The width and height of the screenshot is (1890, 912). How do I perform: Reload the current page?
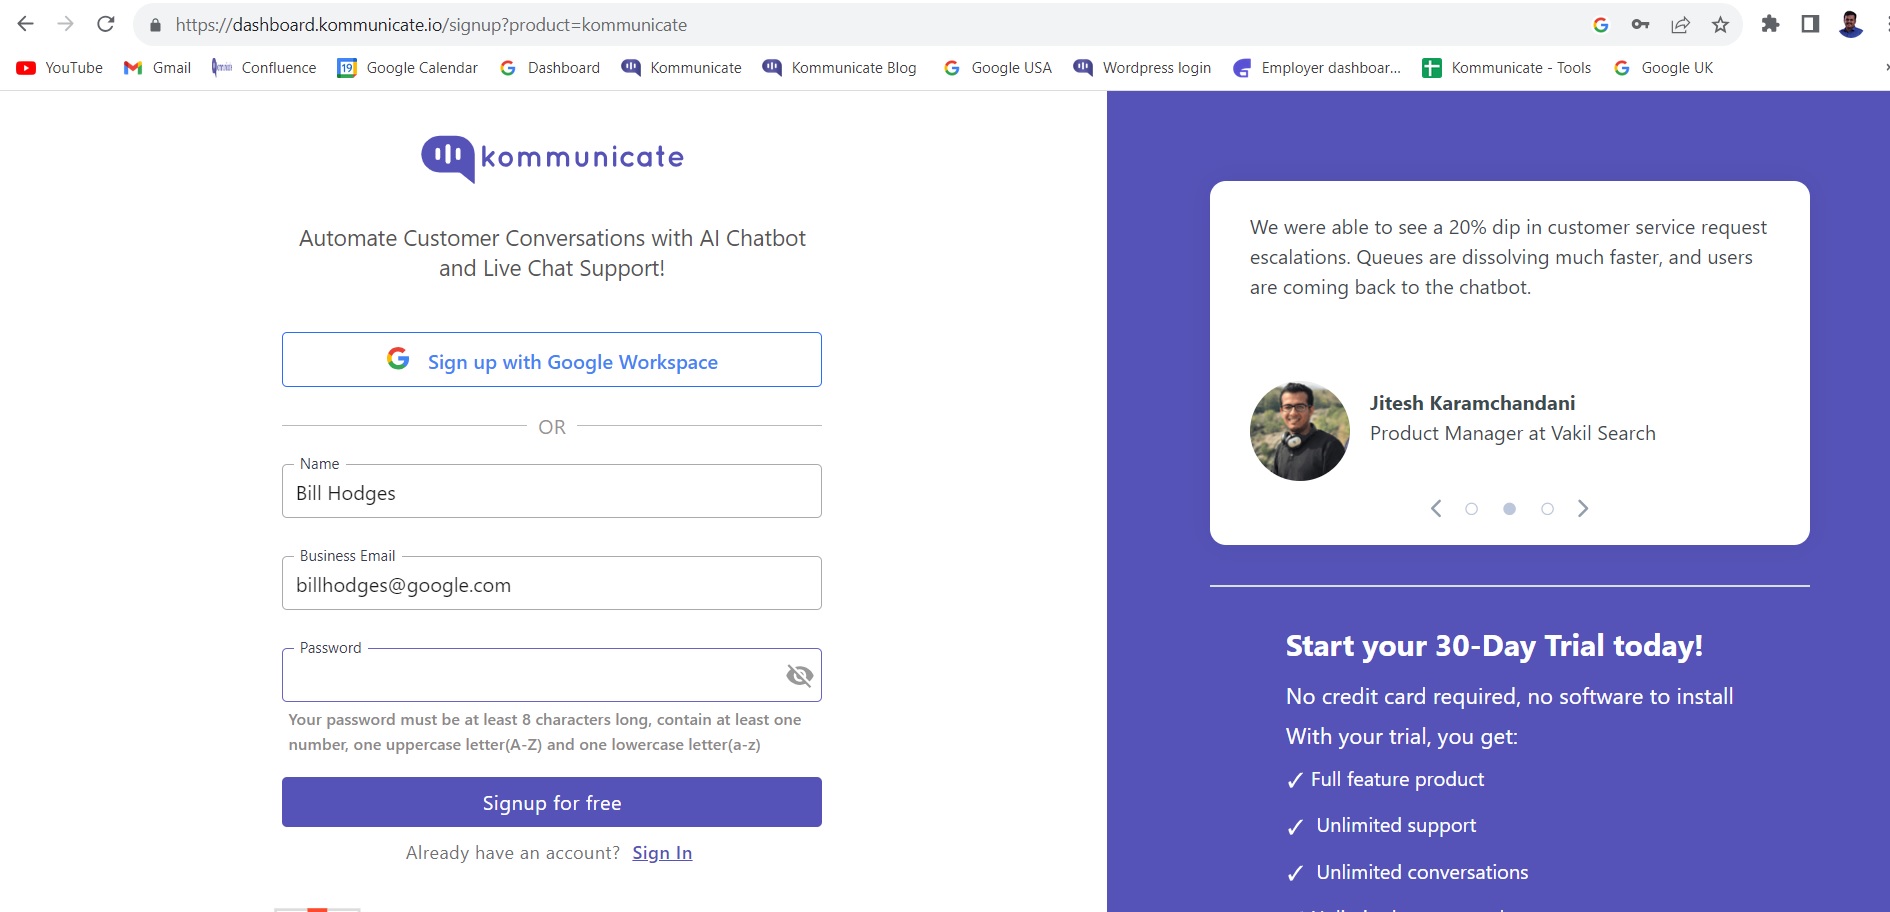[x=104, y=24]
